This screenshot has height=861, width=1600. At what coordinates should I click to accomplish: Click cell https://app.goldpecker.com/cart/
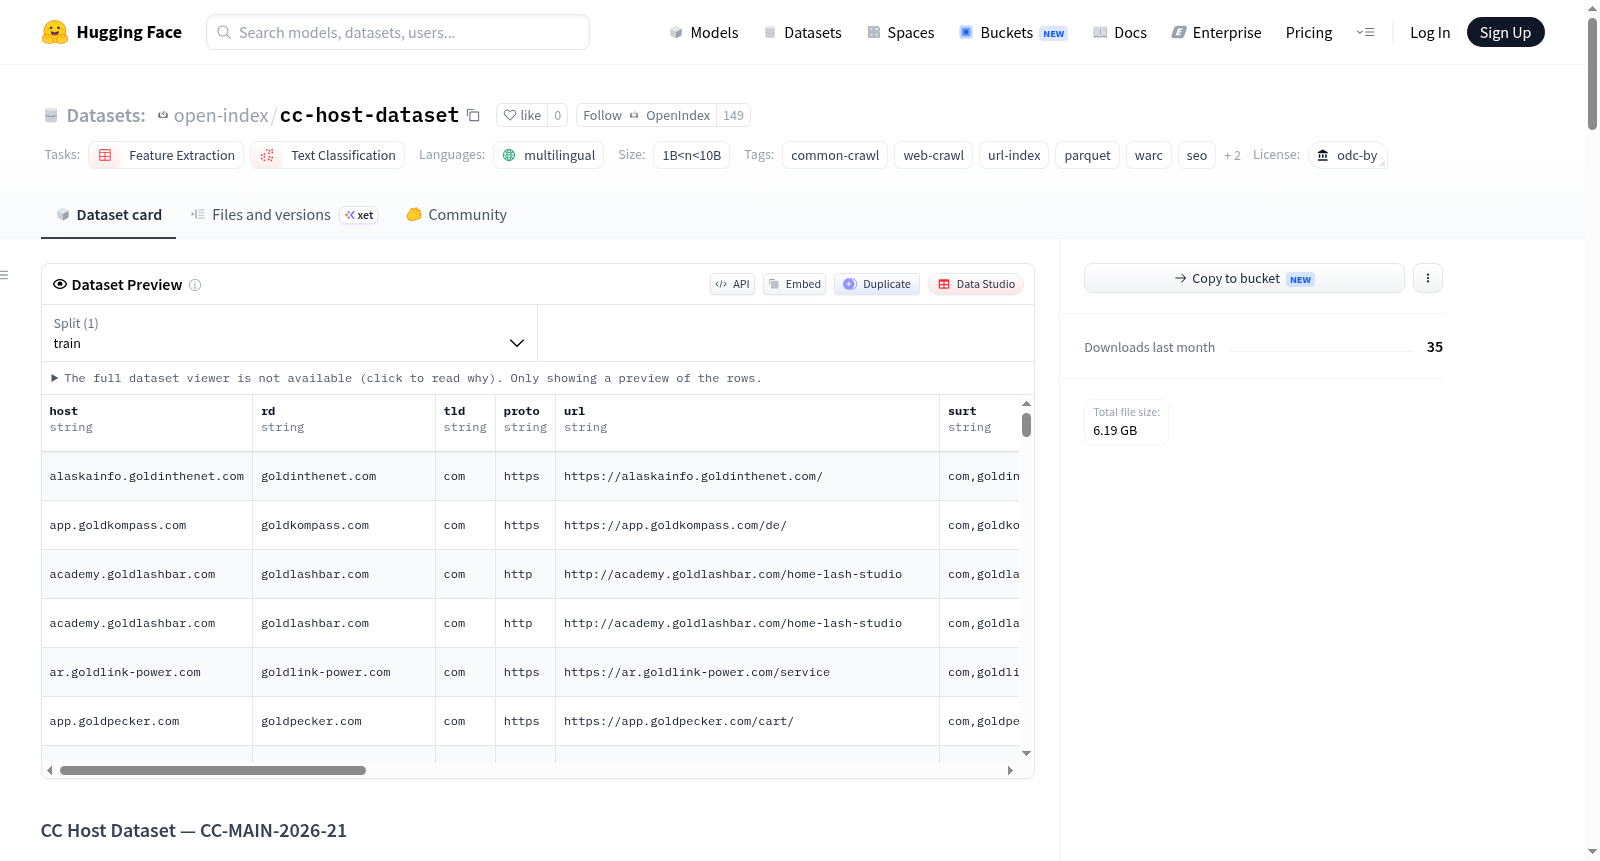point(747,721)
